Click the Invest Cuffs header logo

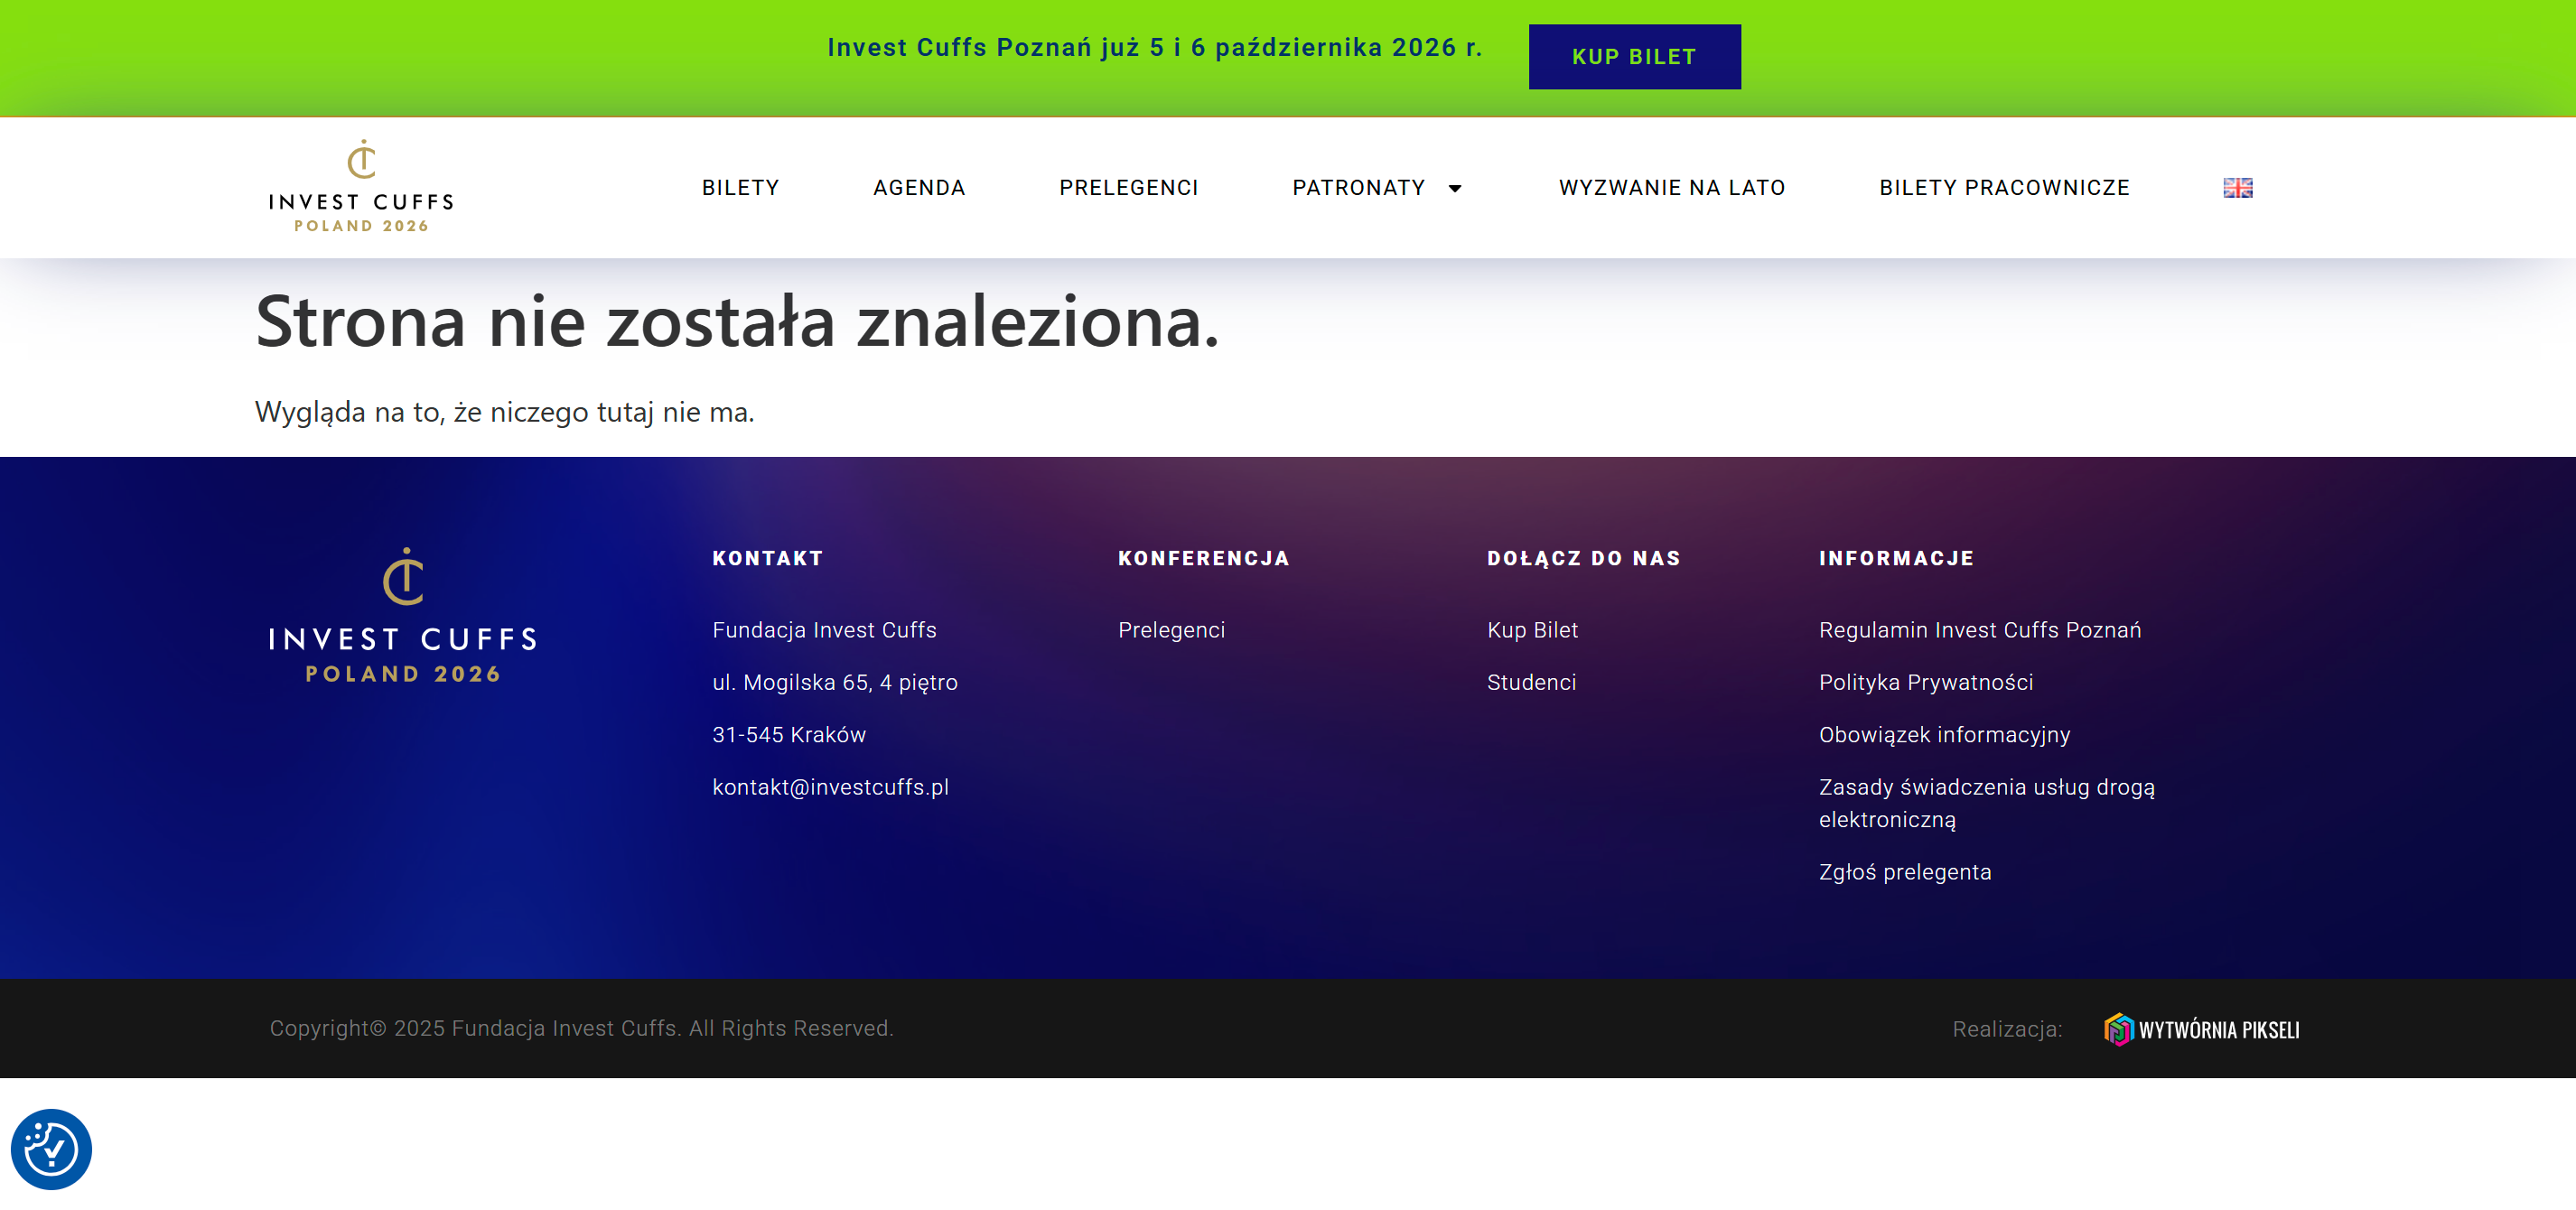click(361, 187)
